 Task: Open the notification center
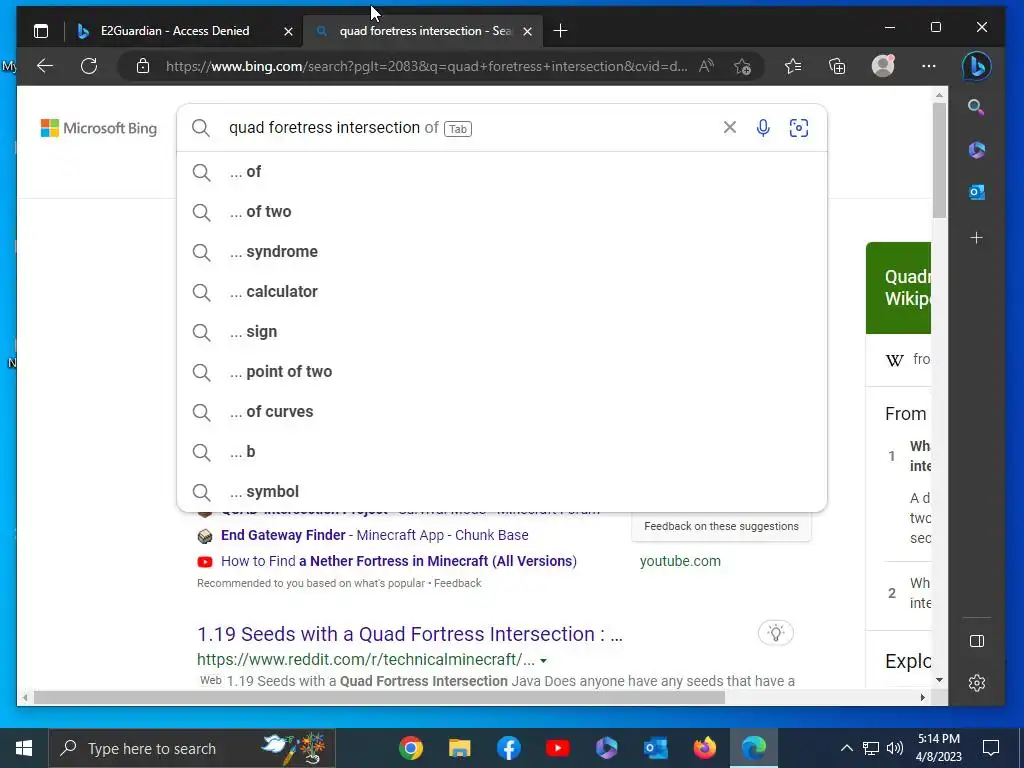pos(991,748)
